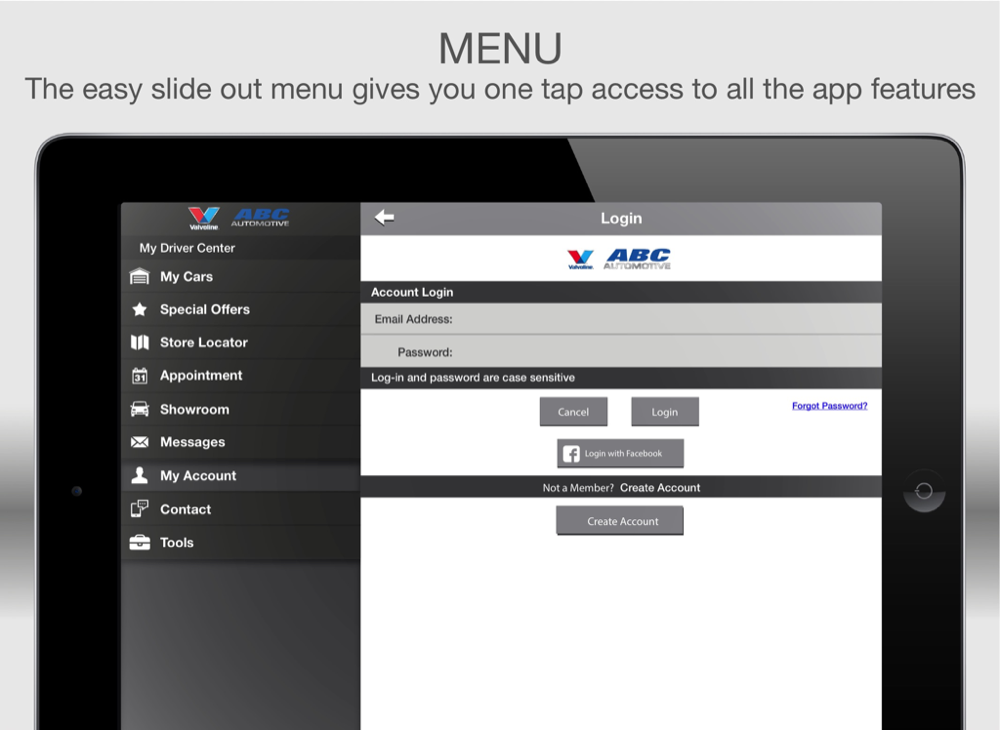Focus the Password field
This screenshot has height=730, width=1000.
(x=621, y=352)
